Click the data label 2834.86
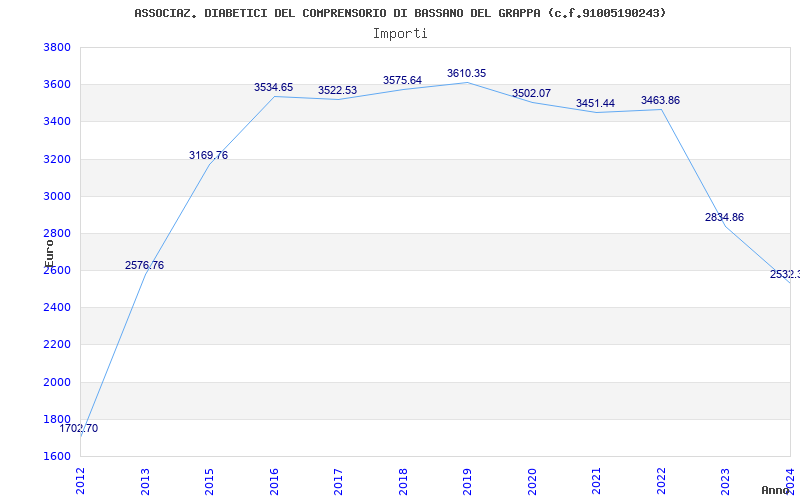 [724, 217]
